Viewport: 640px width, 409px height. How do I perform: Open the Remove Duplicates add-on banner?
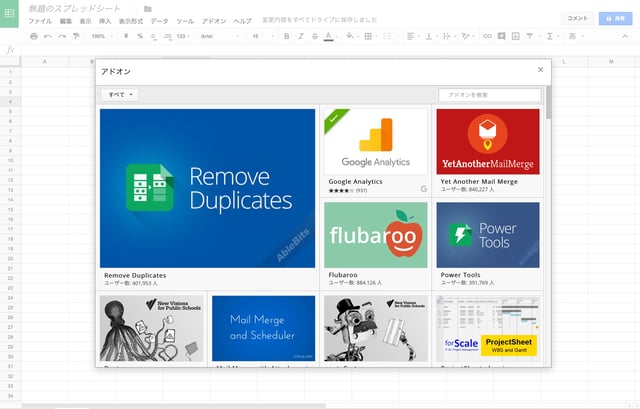[x=207, y=188]
